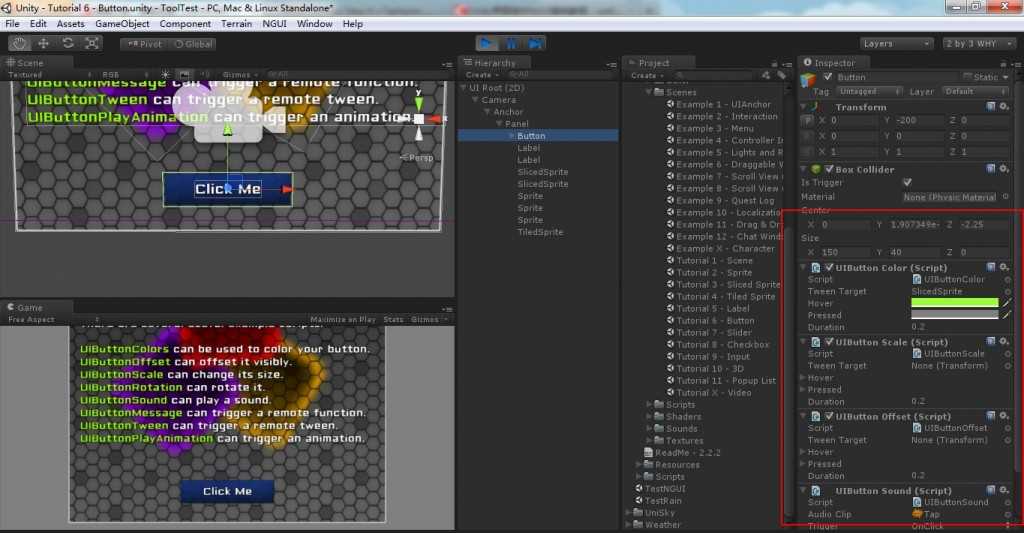Click the Create button in Project panel
The height and width of the screenshot is (533, 1024).
(646, 75)
